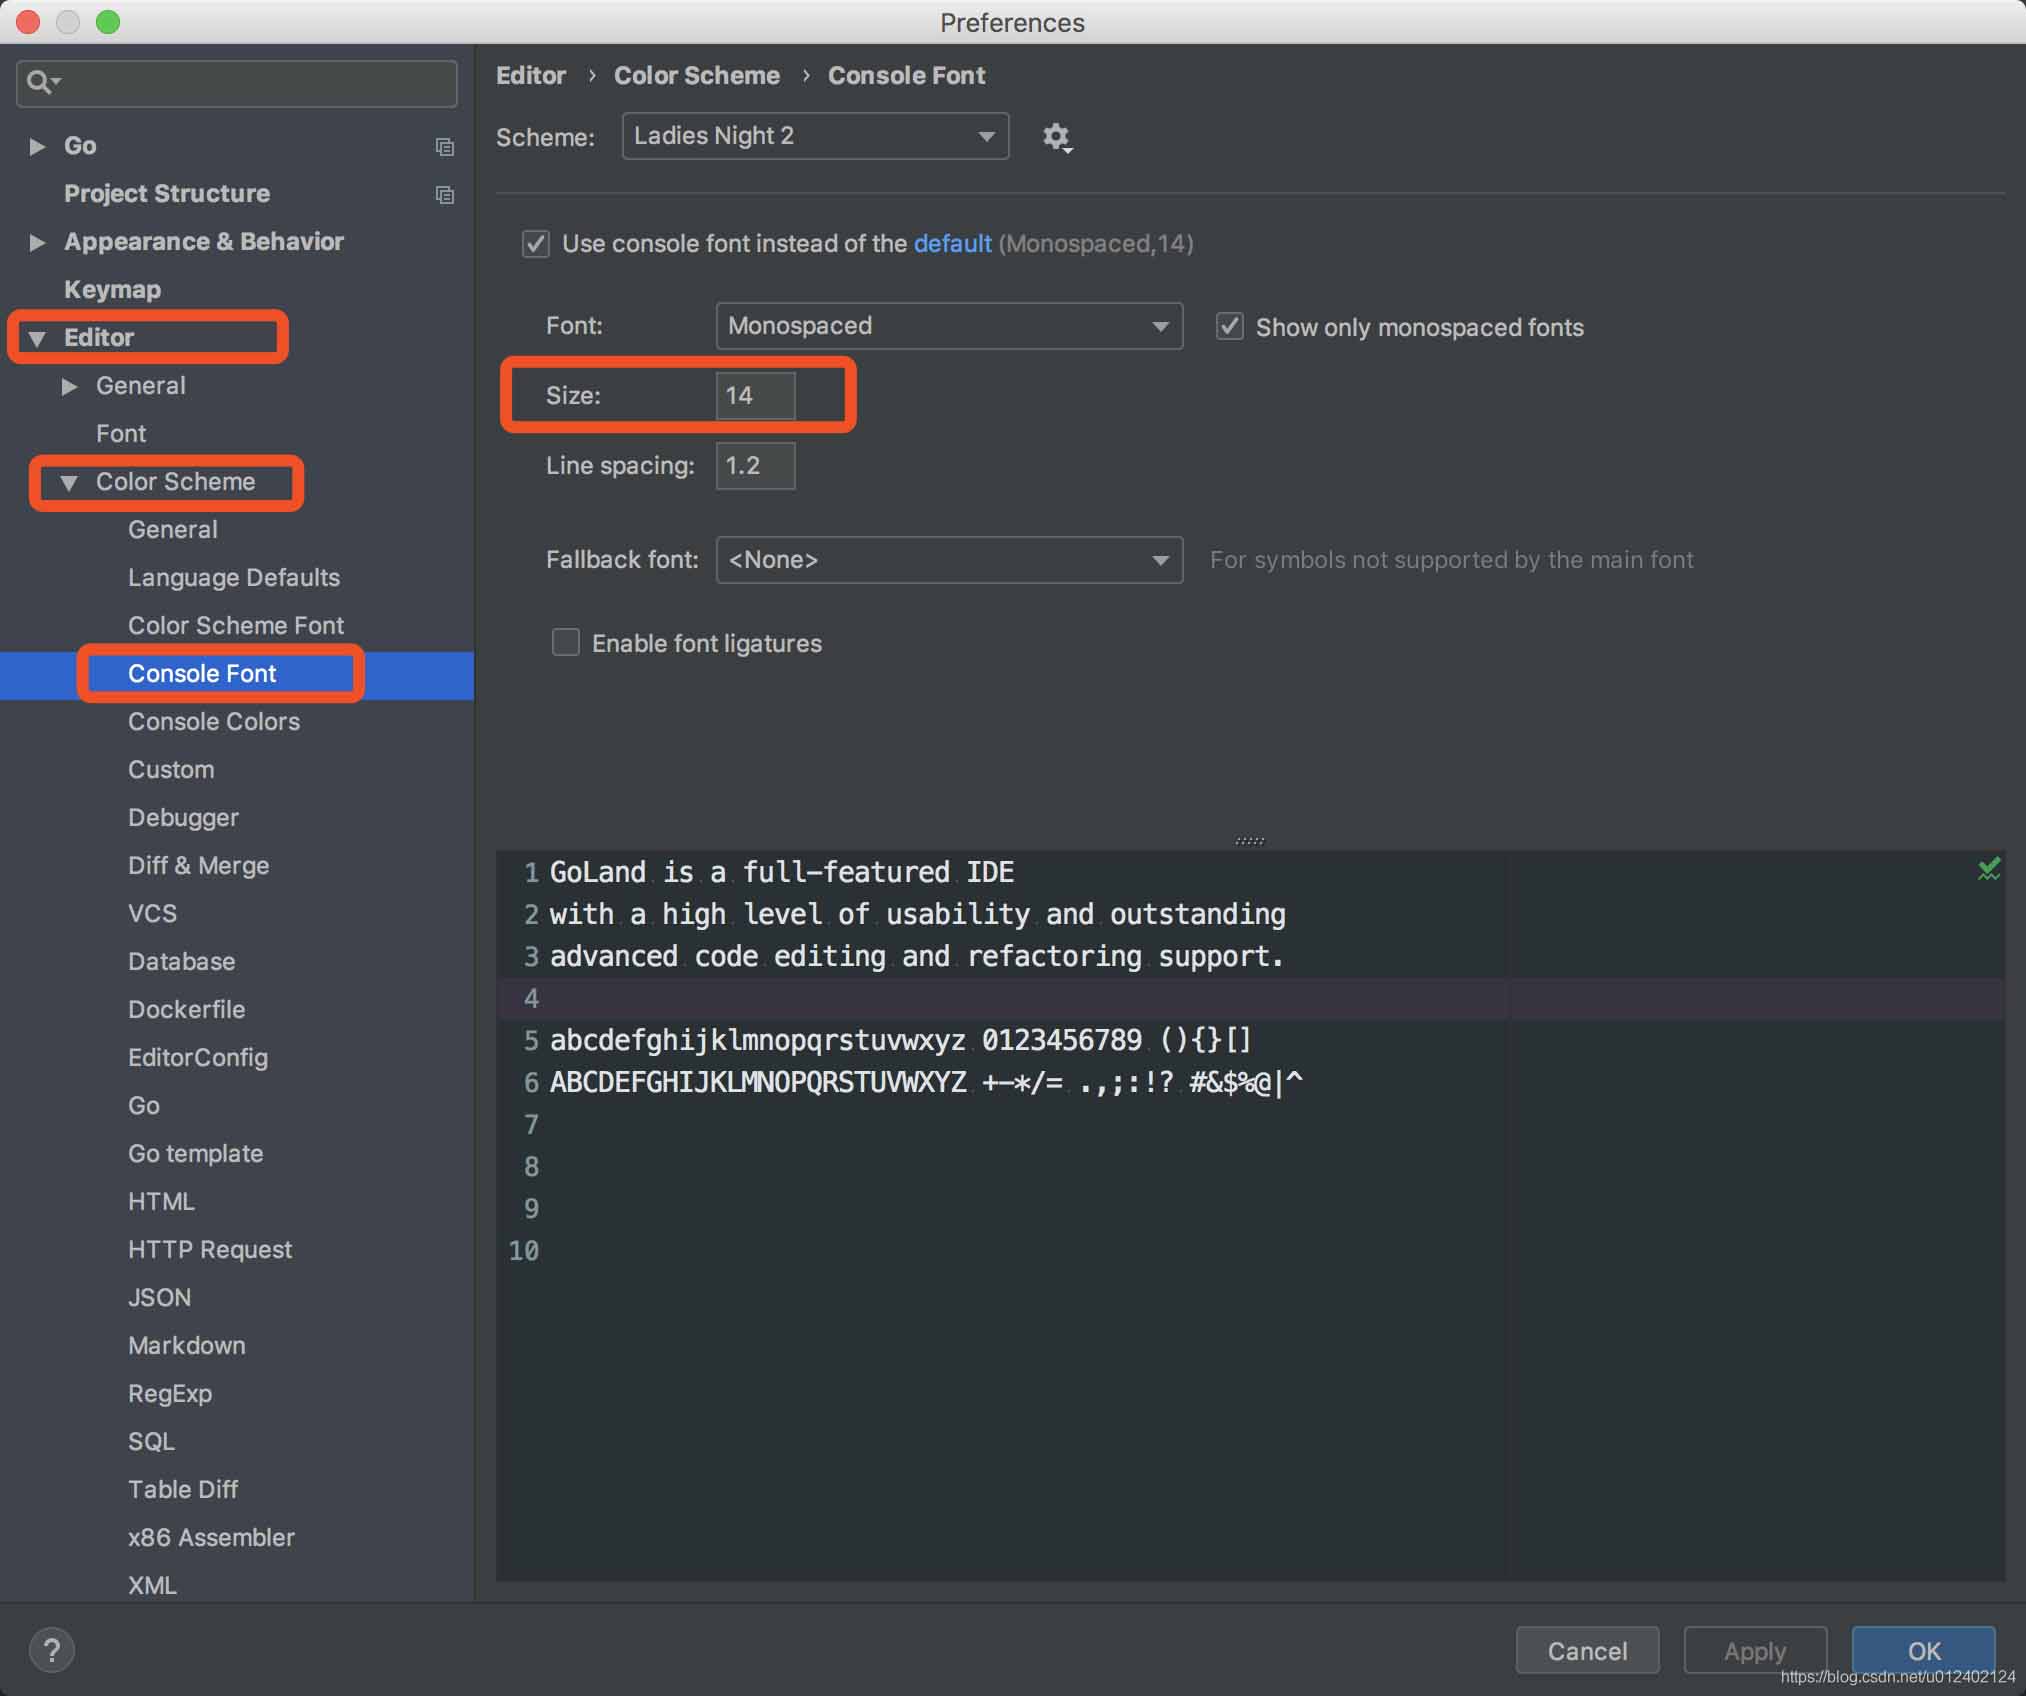The image size is (2026, 1696).
Task: Enable font ligatures checkbox
Action: (566, 643)
